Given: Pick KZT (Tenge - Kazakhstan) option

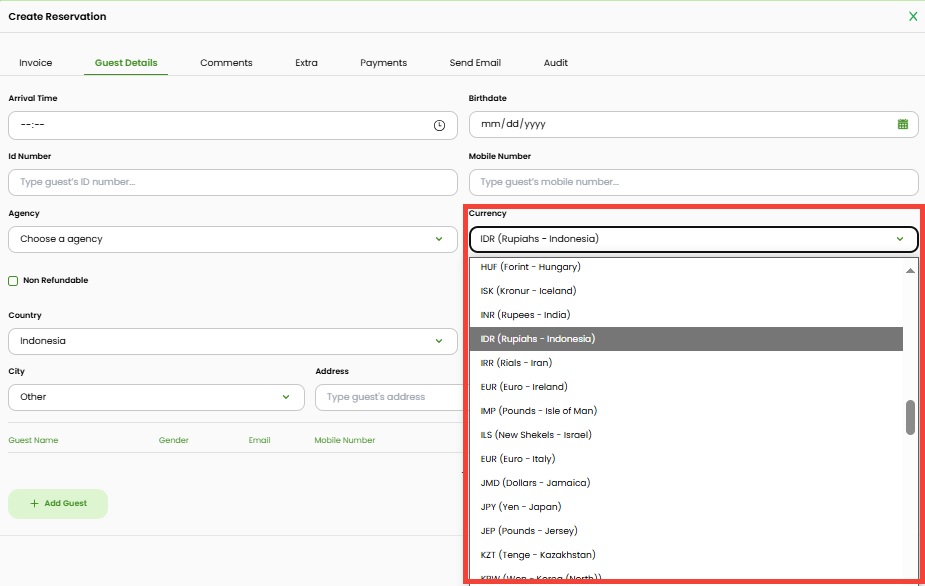Looking at the screenshot, I should point(686,555).
